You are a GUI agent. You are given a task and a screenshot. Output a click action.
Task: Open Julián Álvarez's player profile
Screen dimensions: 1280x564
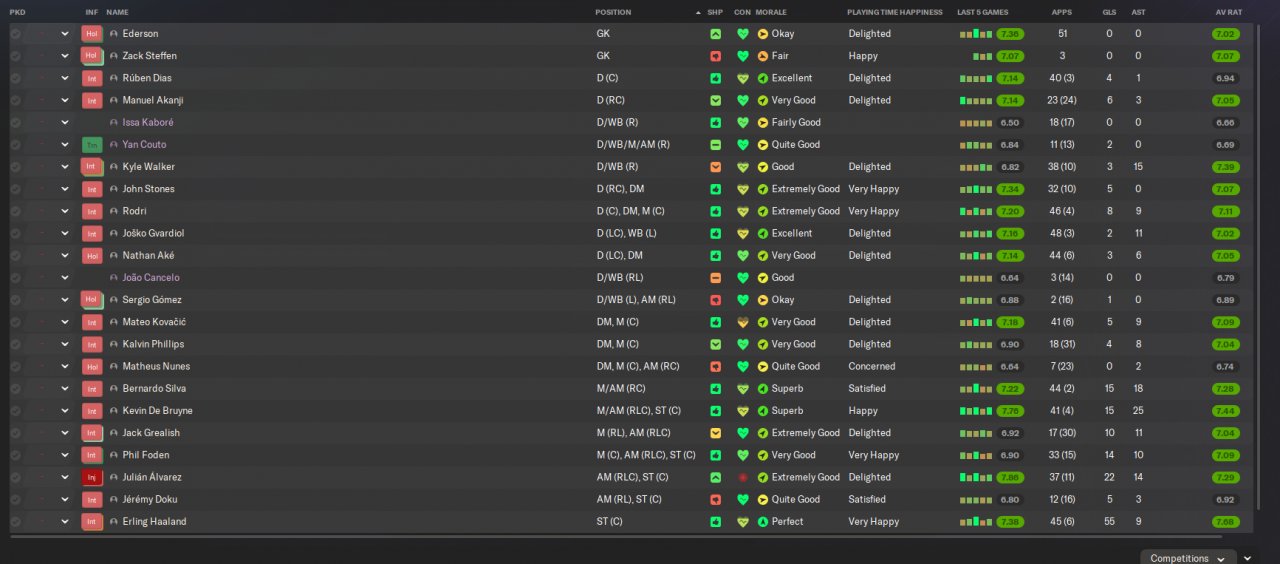152,477
